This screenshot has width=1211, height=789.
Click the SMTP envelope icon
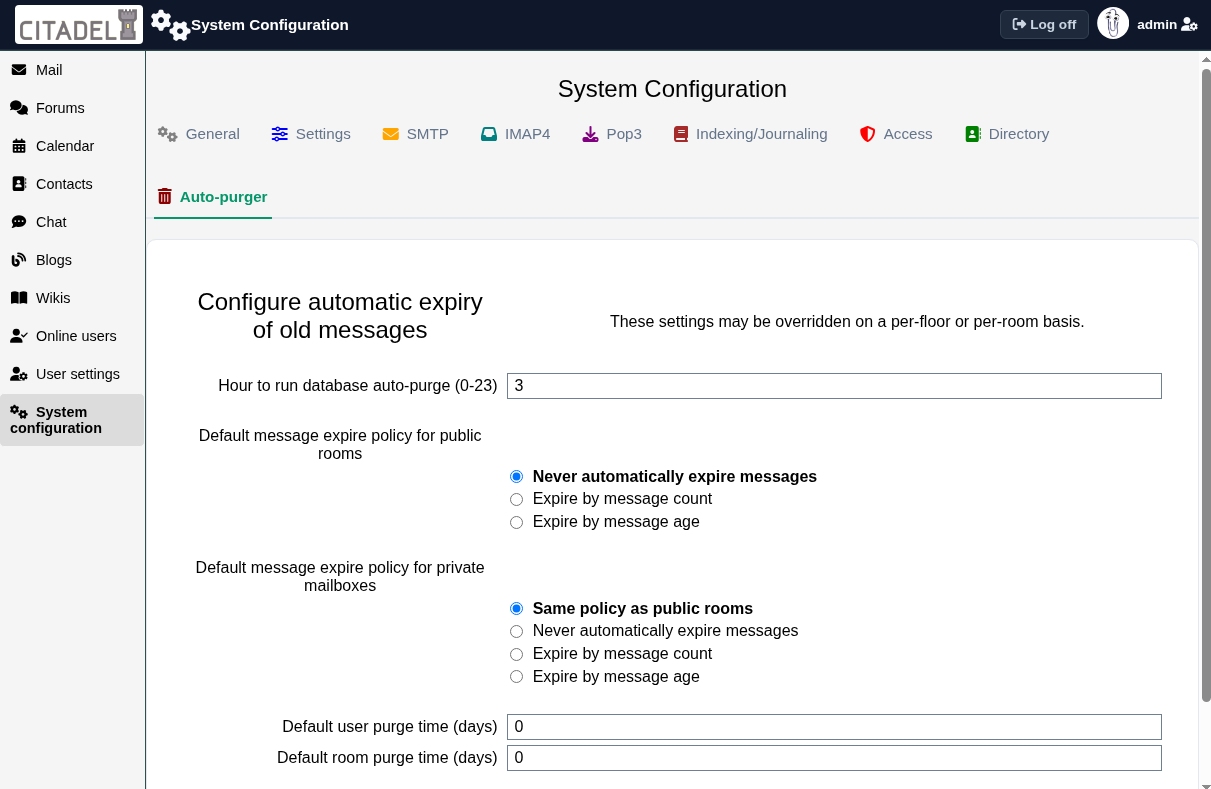(391, 134)
